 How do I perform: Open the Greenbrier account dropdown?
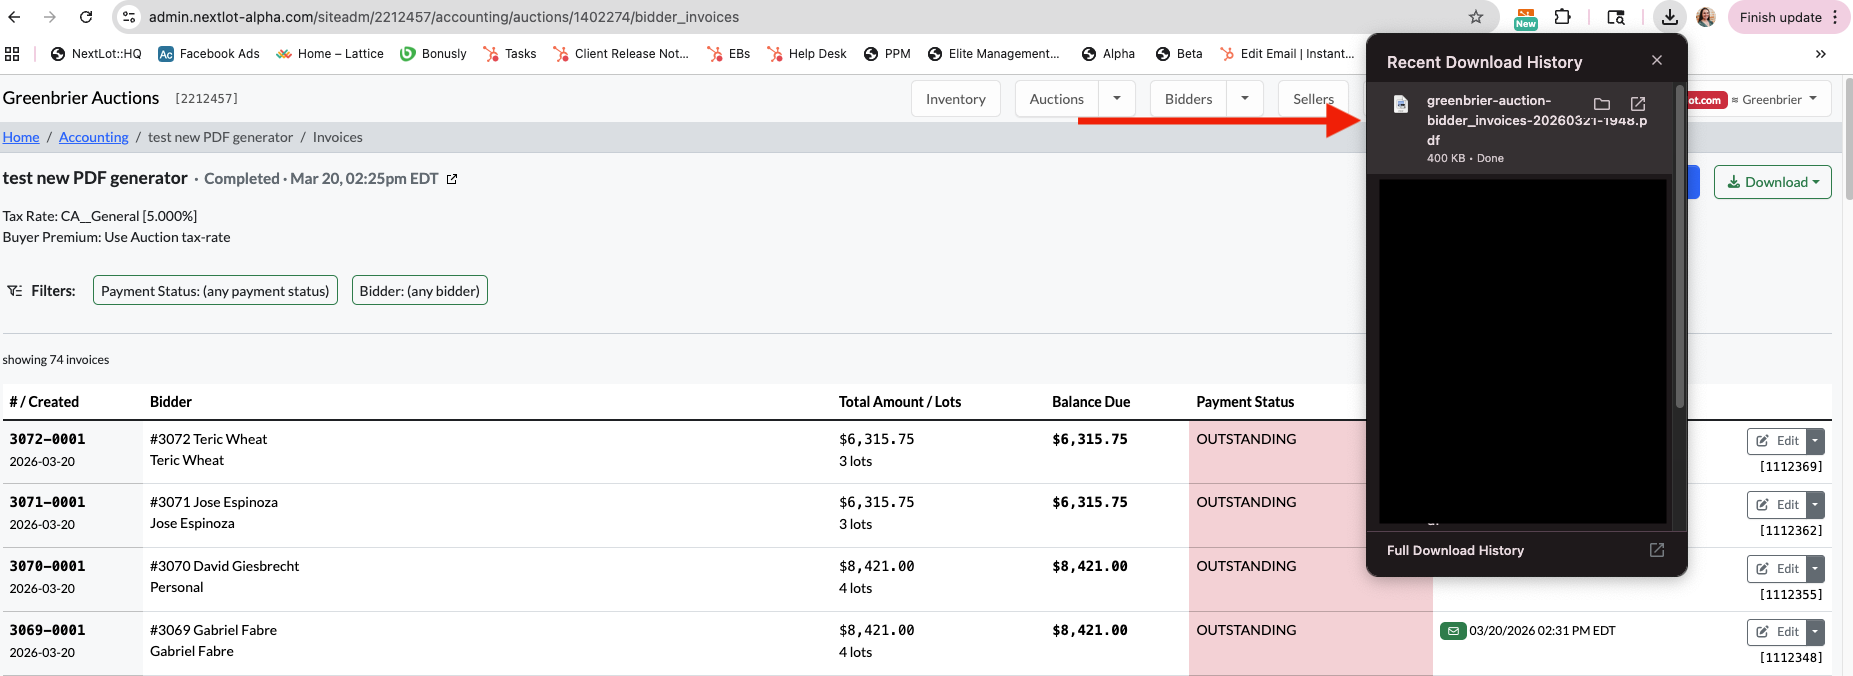click(1774, 99)
